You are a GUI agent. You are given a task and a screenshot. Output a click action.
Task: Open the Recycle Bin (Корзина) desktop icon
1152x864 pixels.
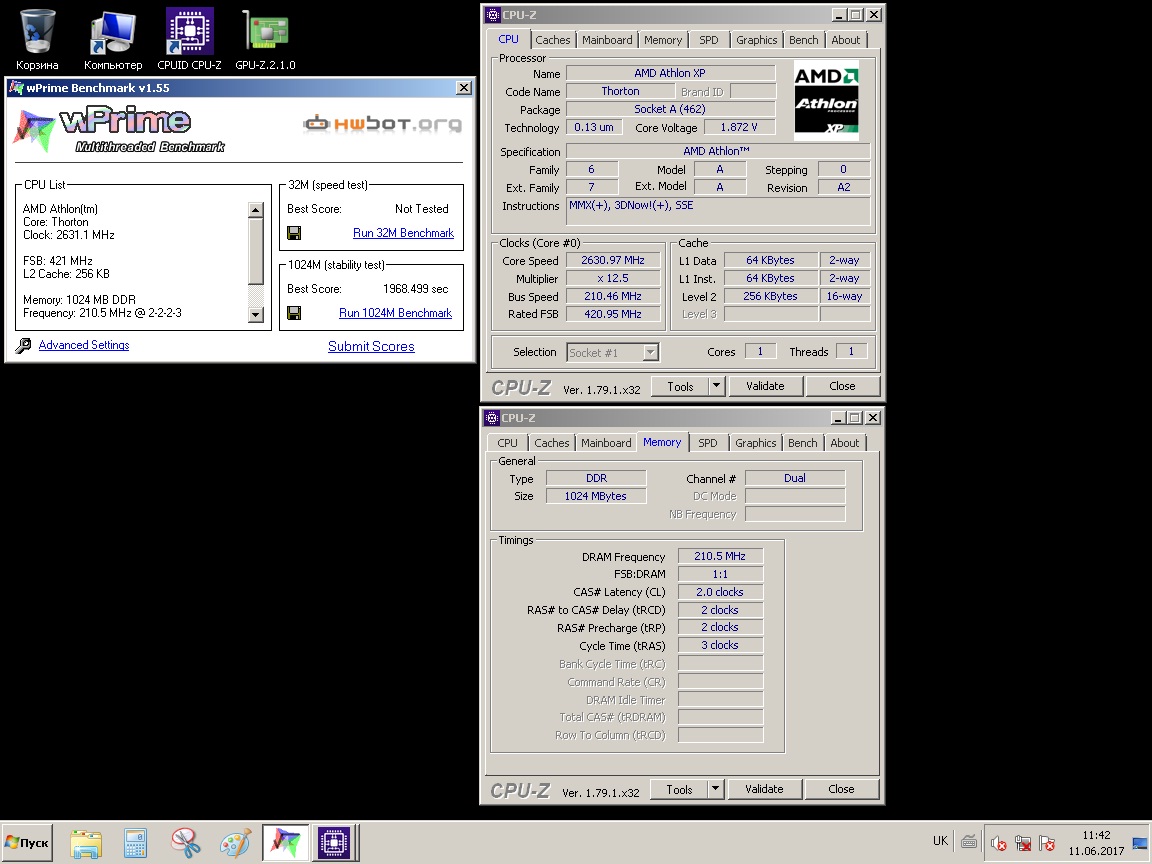(37, 40)
